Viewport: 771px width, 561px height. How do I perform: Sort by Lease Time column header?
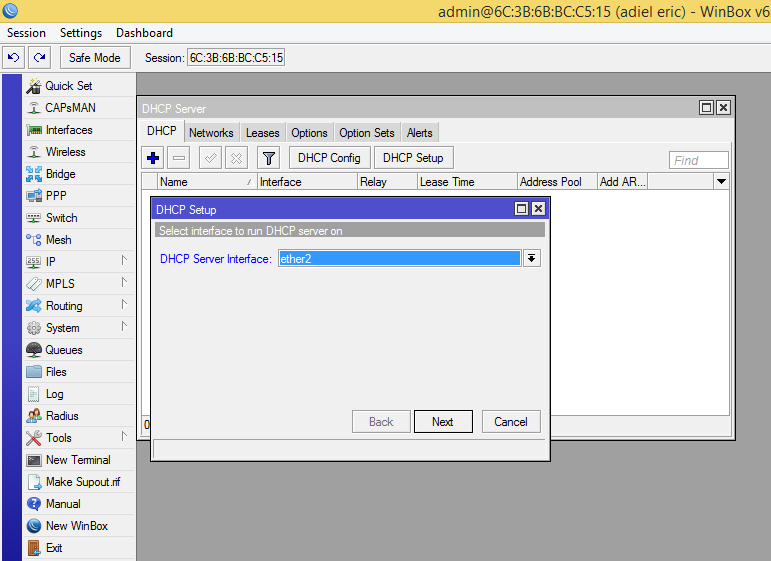click(467, 181)
